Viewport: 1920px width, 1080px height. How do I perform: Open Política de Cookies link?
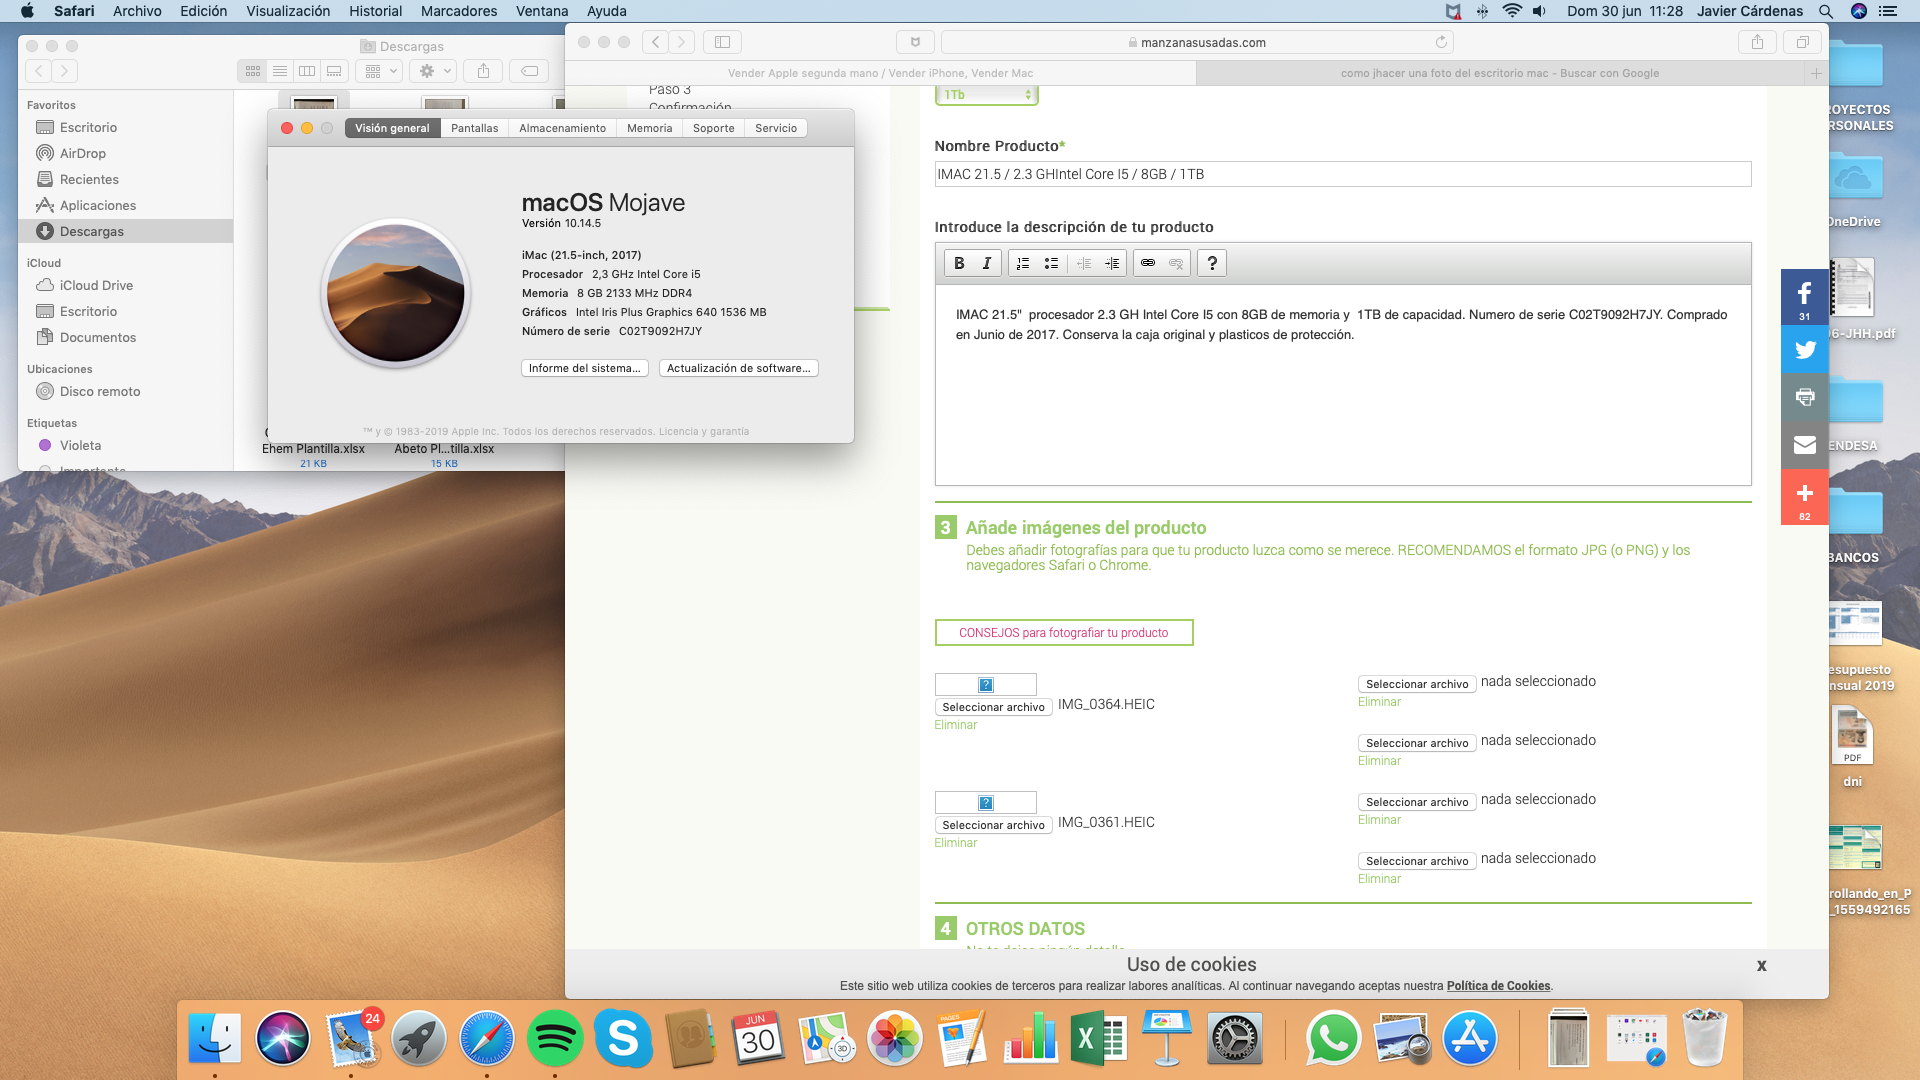click(x=1498, y=986)
